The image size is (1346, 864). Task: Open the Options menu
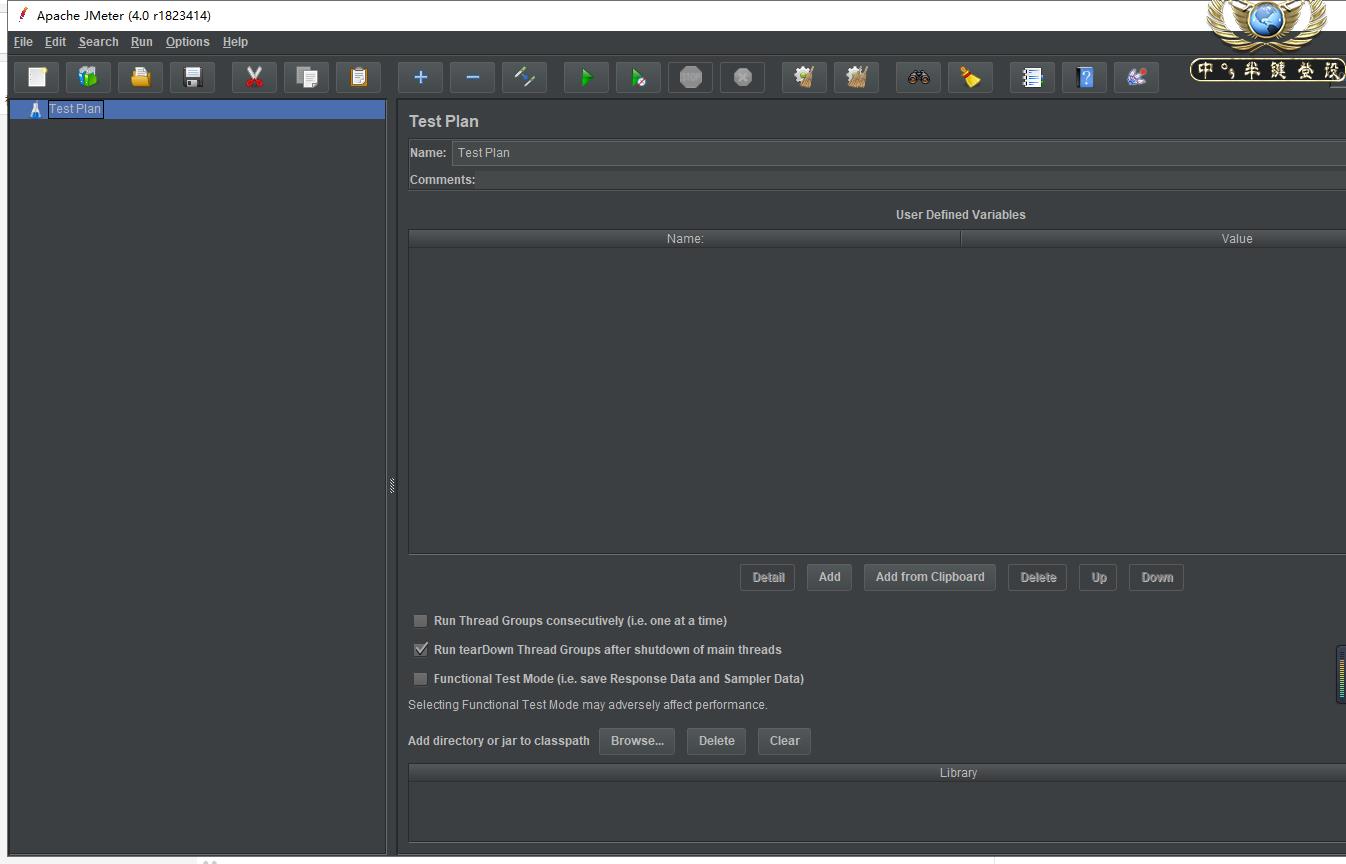(188, 42)
